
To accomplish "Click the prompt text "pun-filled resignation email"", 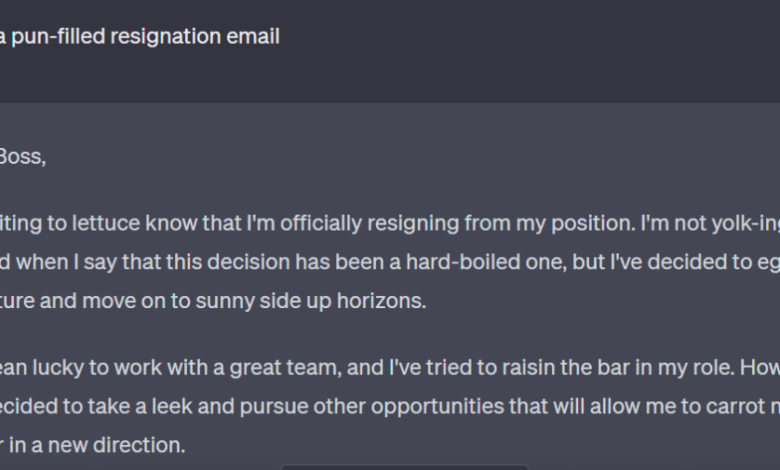I will click(146, 37).
